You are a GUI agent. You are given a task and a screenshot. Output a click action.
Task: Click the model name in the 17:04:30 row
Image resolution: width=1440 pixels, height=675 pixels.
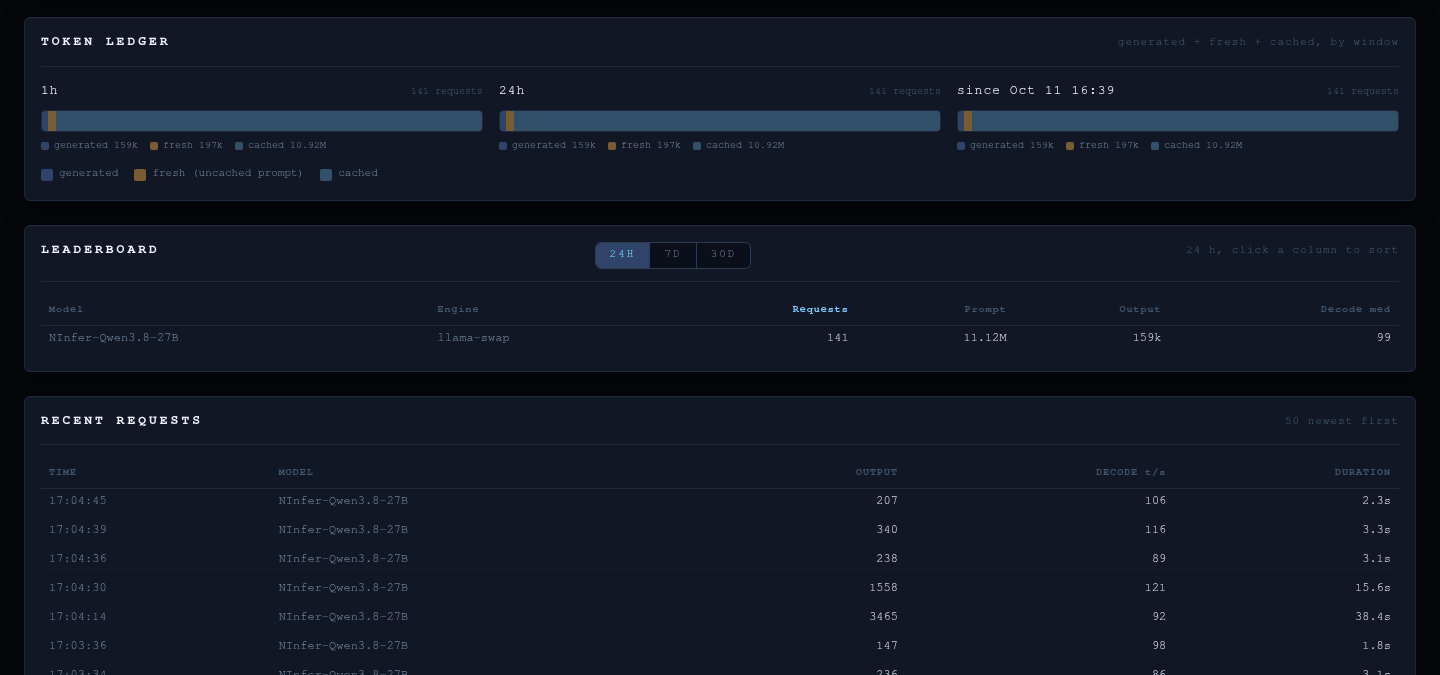coord(343,588)
